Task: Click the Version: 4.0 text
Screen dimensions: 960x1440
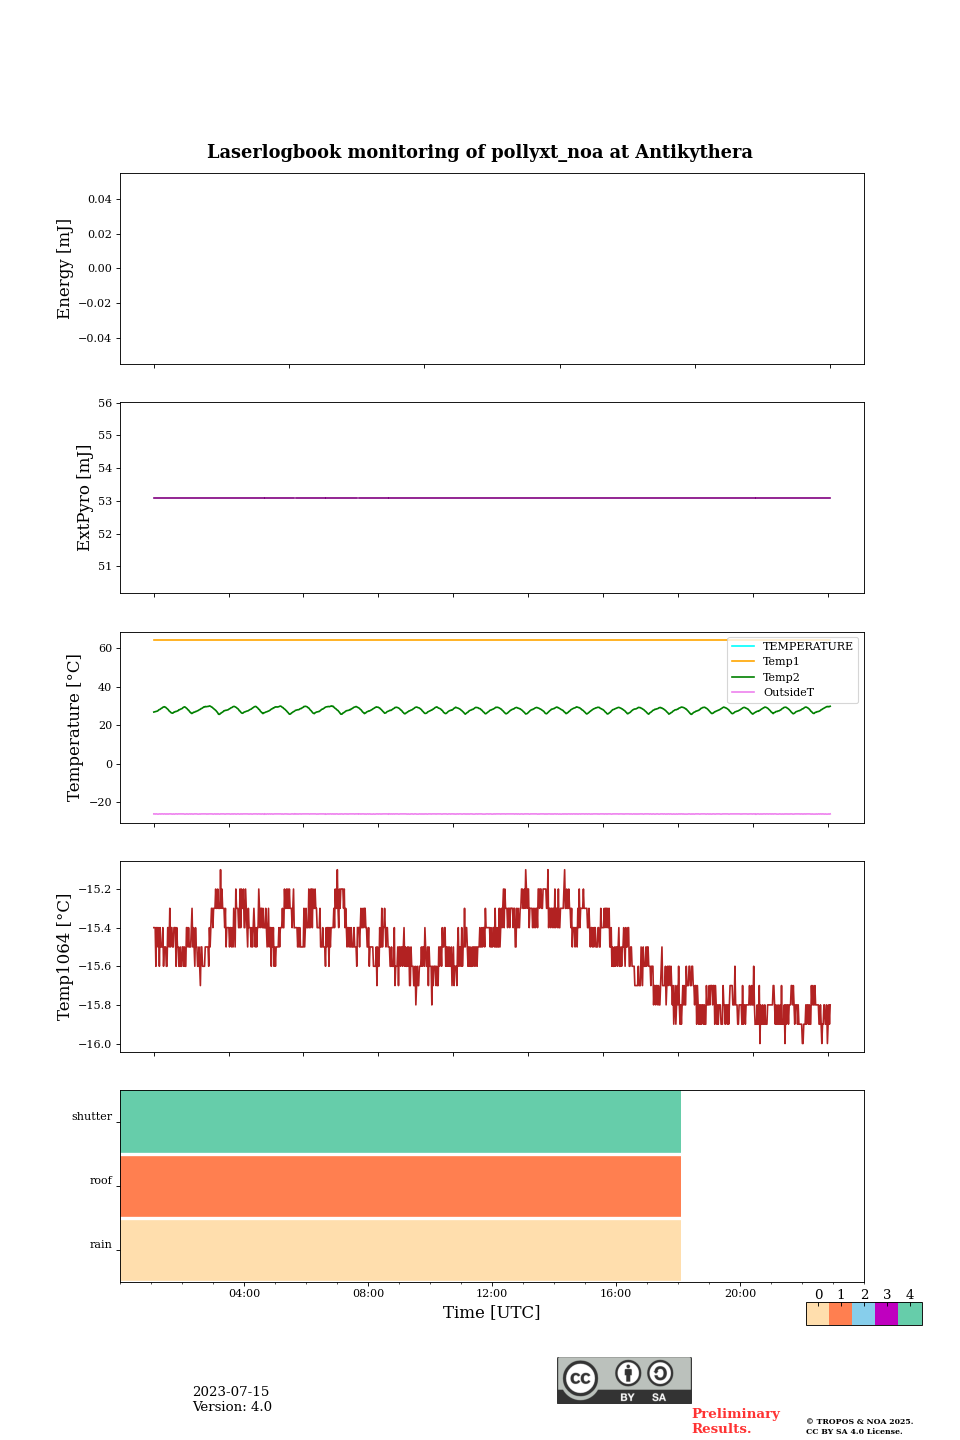Action: (232, 1407)
